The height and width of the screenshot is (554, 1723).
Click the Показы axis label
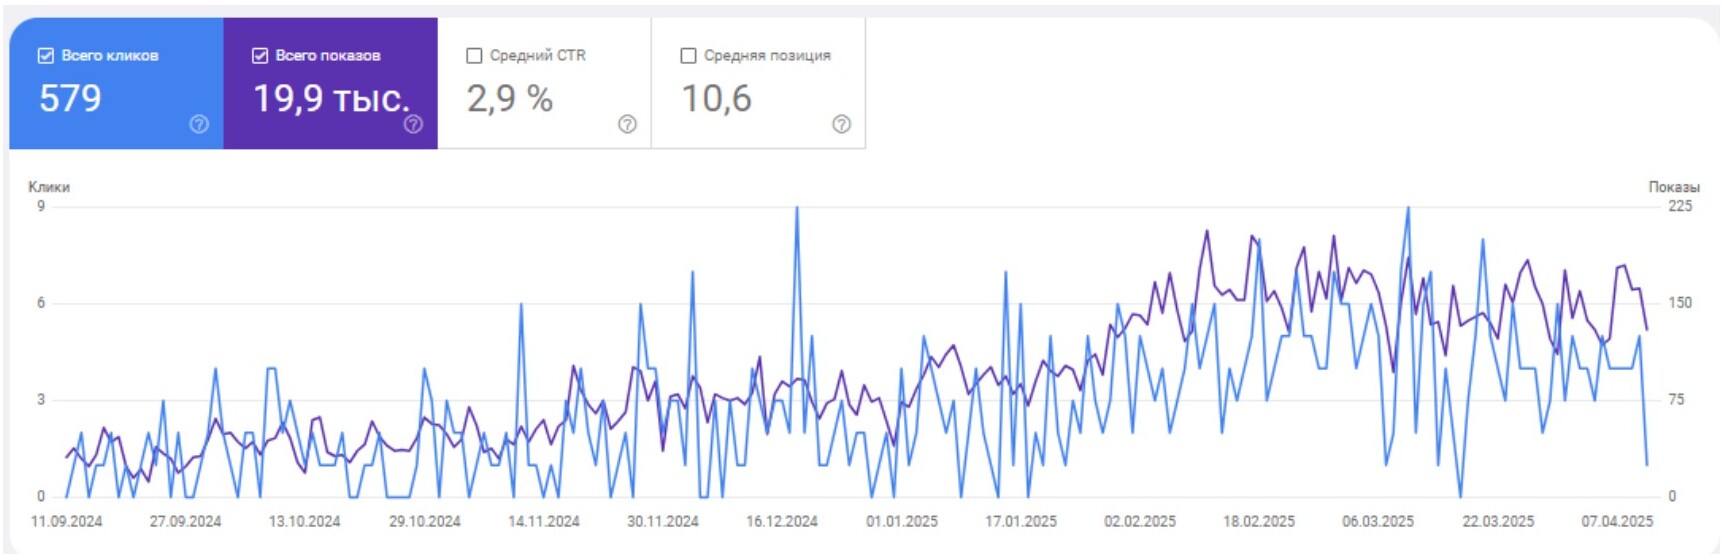(1674, 187)
